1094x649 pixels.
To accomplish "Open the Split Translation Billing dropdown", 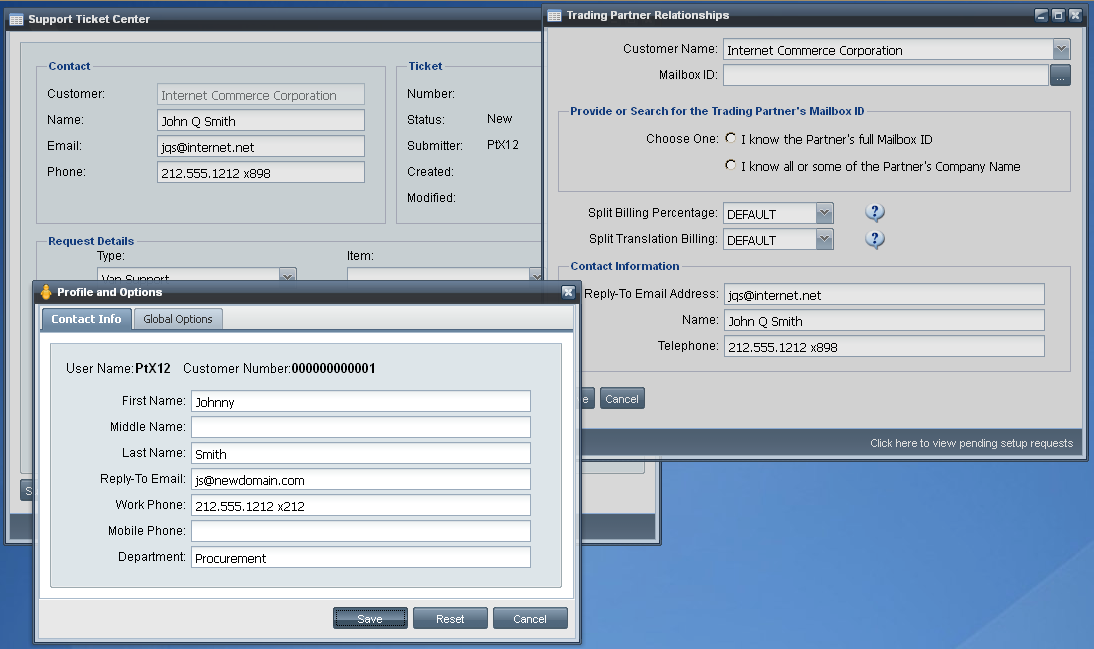I will click(825, 239).
